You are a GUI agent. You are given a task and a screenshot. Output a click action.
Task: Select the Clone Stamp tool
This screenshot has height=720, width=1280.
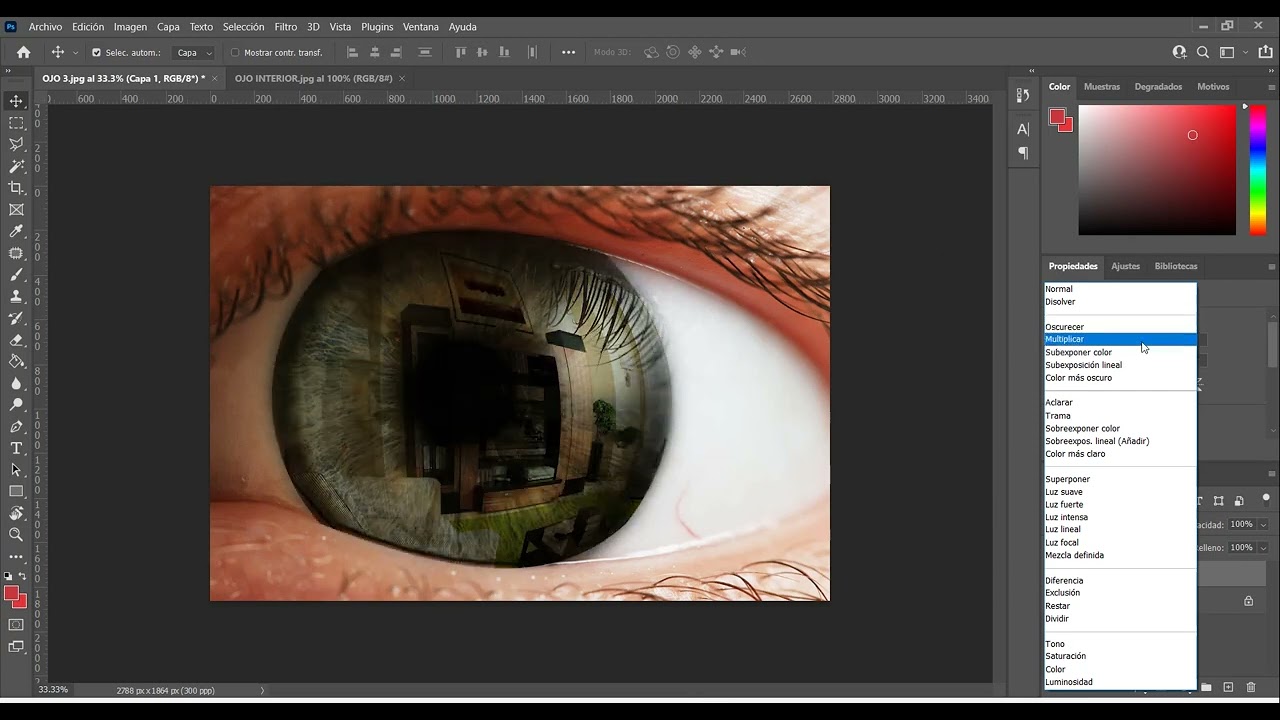tap(16, 297)
